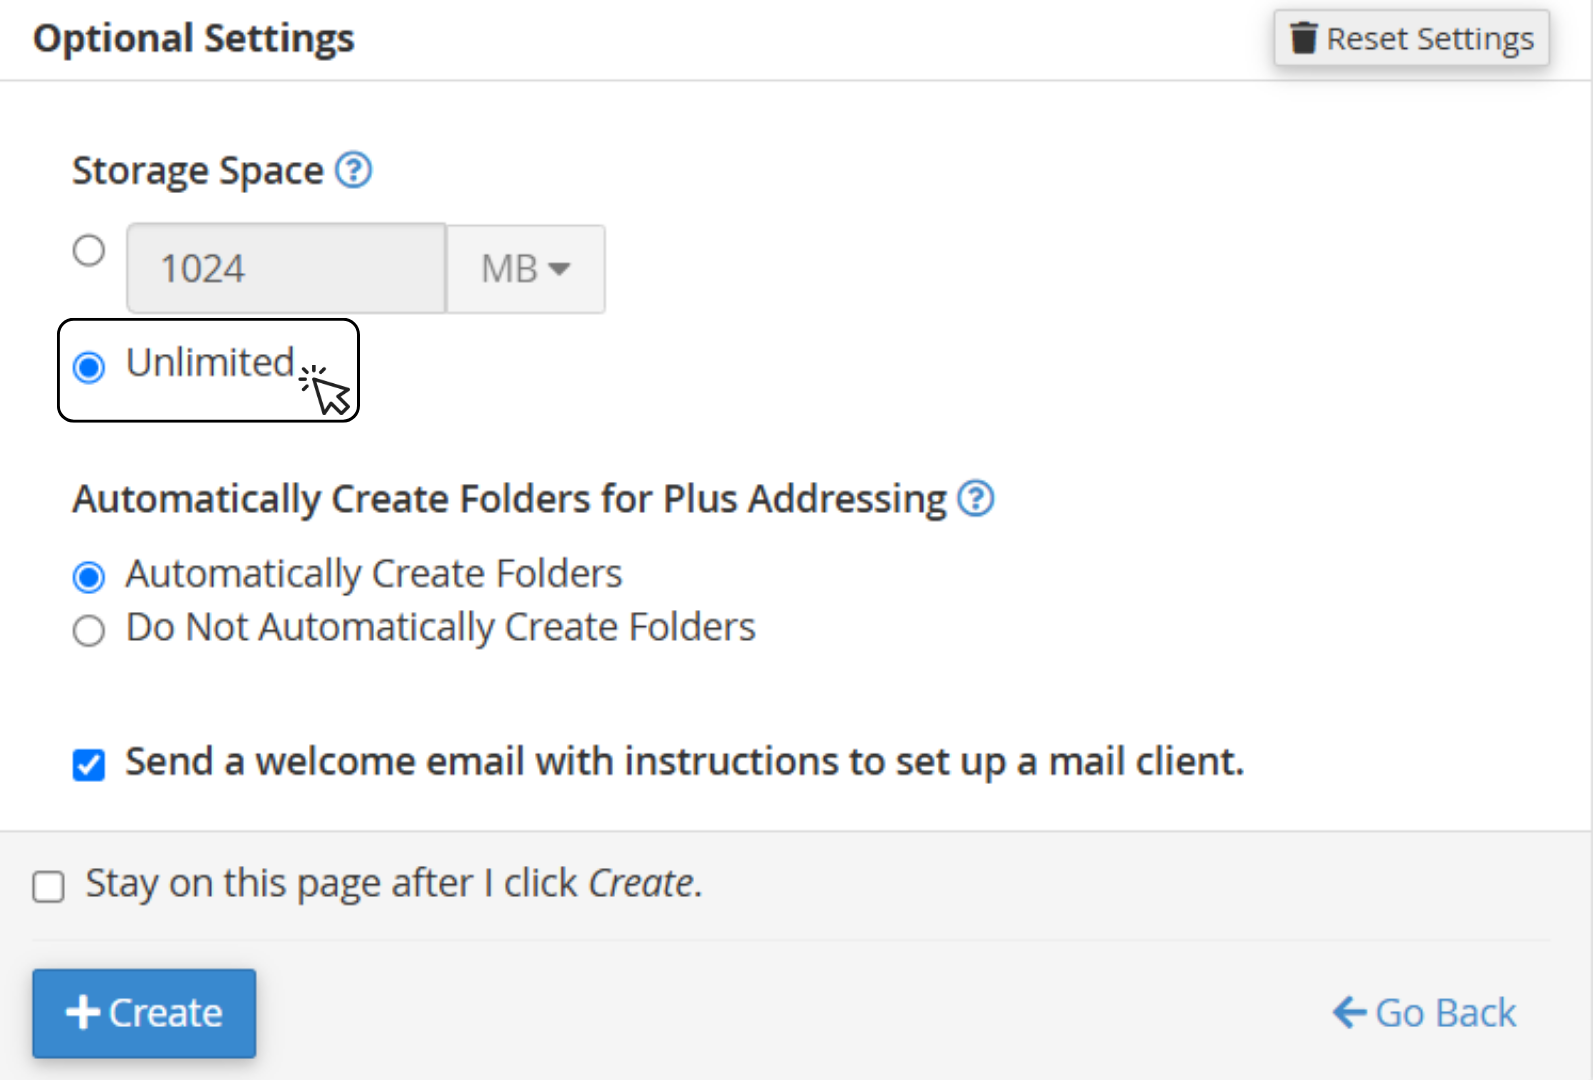Follow the Go Back link

[1424, 1013]
